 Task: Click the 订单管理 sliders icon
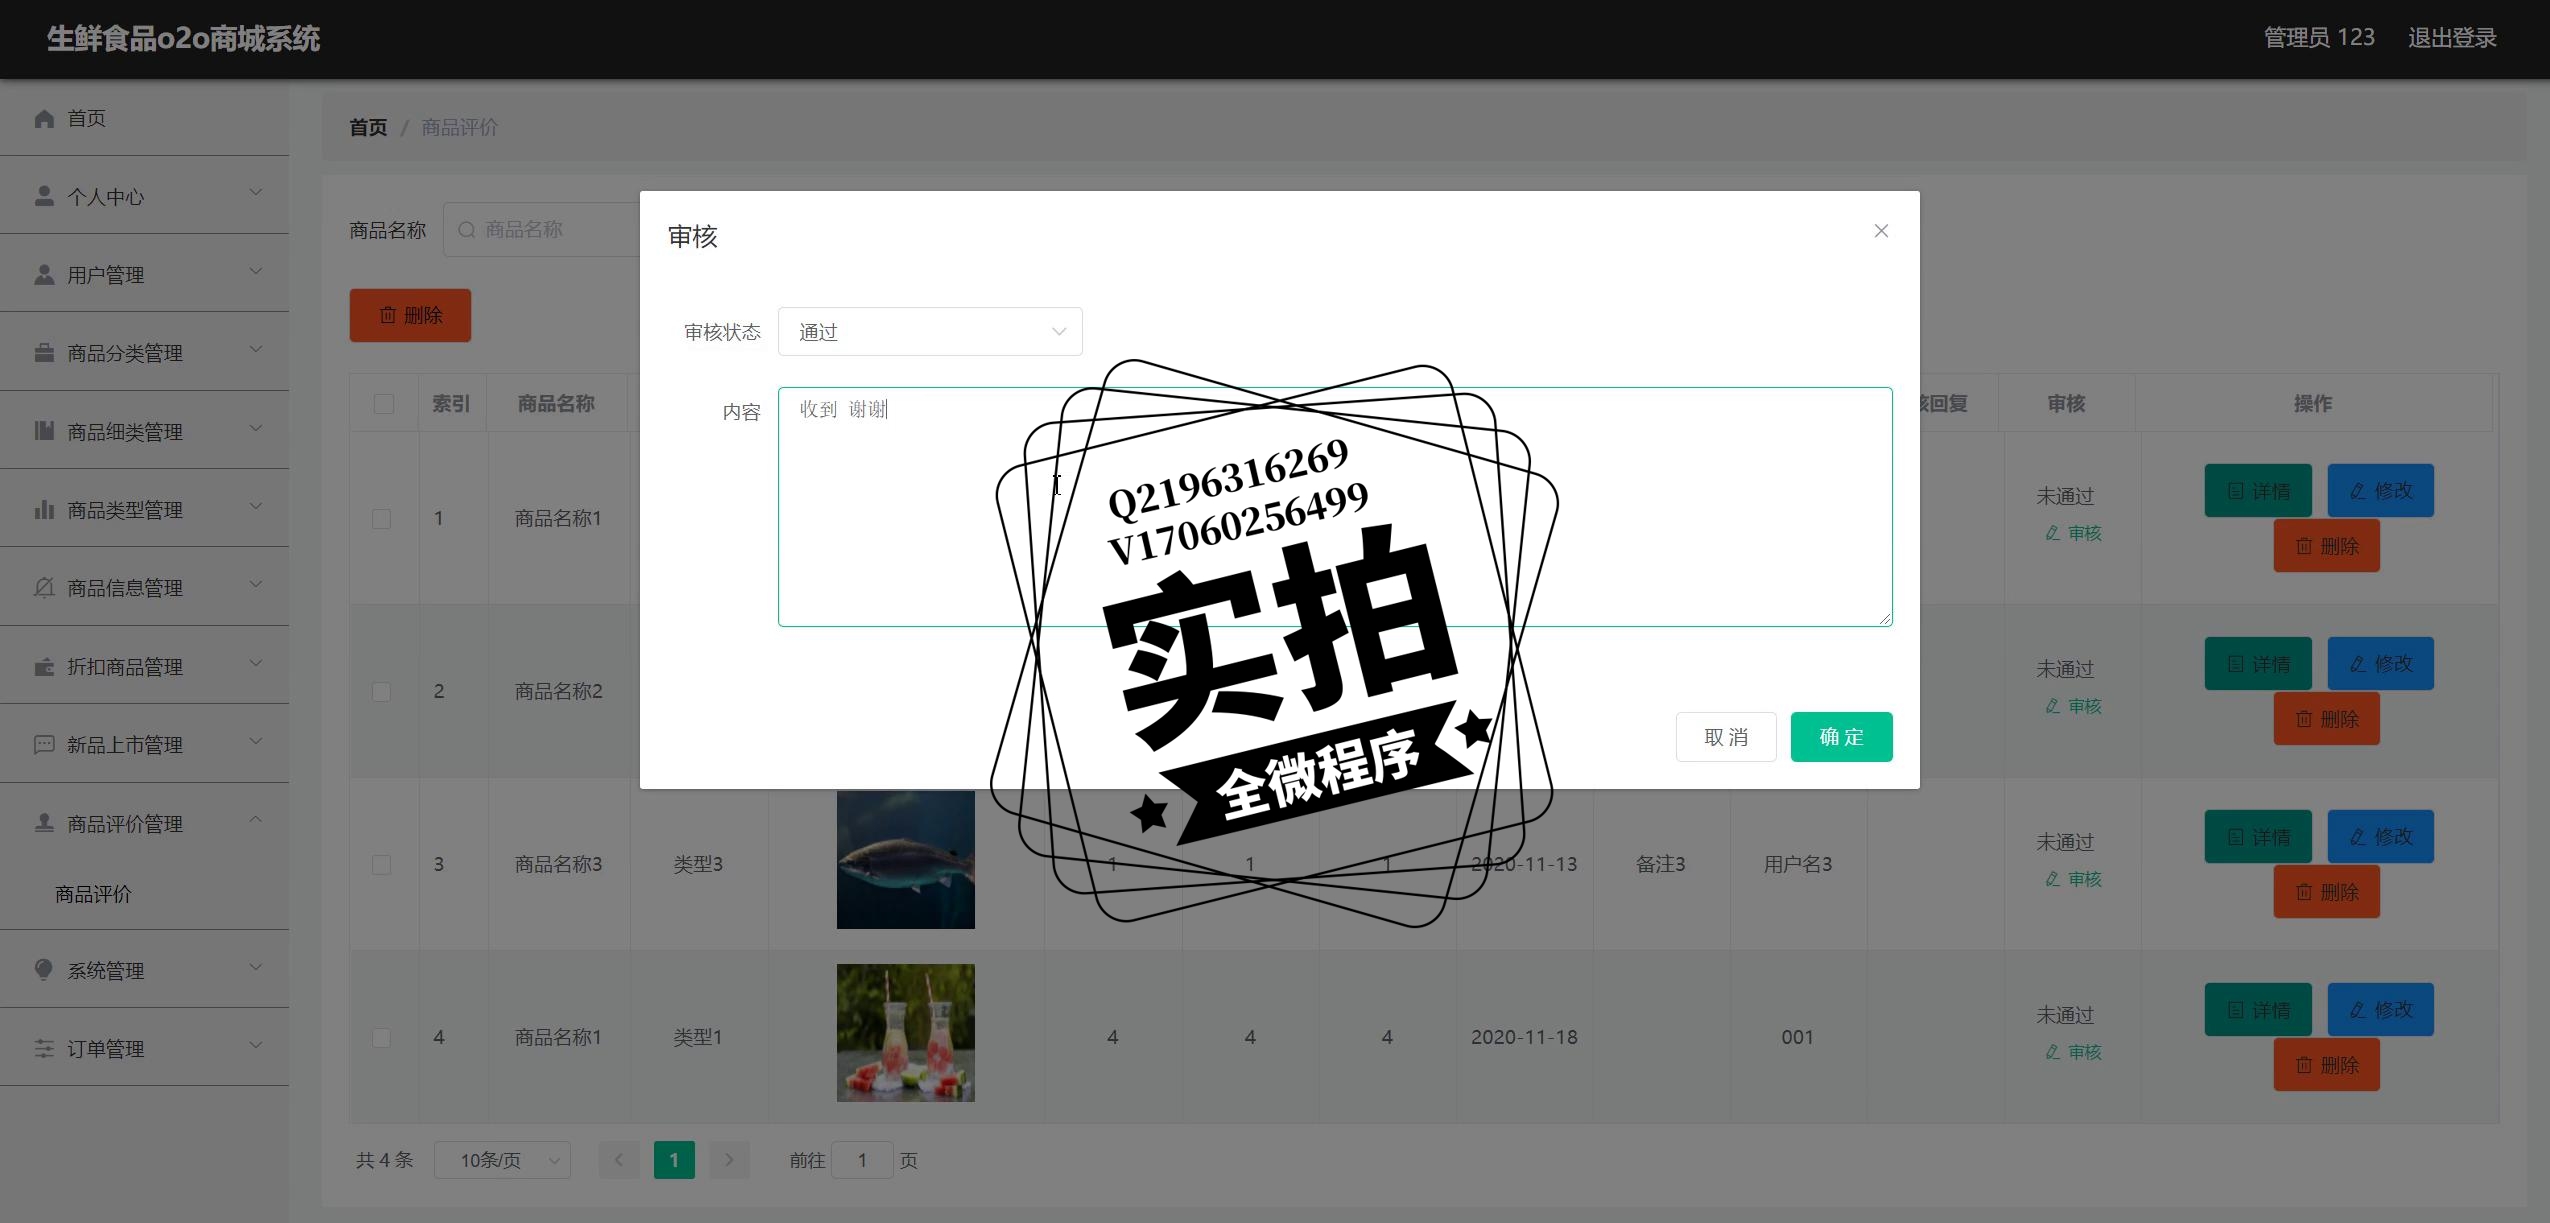click(x=44, y=1048)
